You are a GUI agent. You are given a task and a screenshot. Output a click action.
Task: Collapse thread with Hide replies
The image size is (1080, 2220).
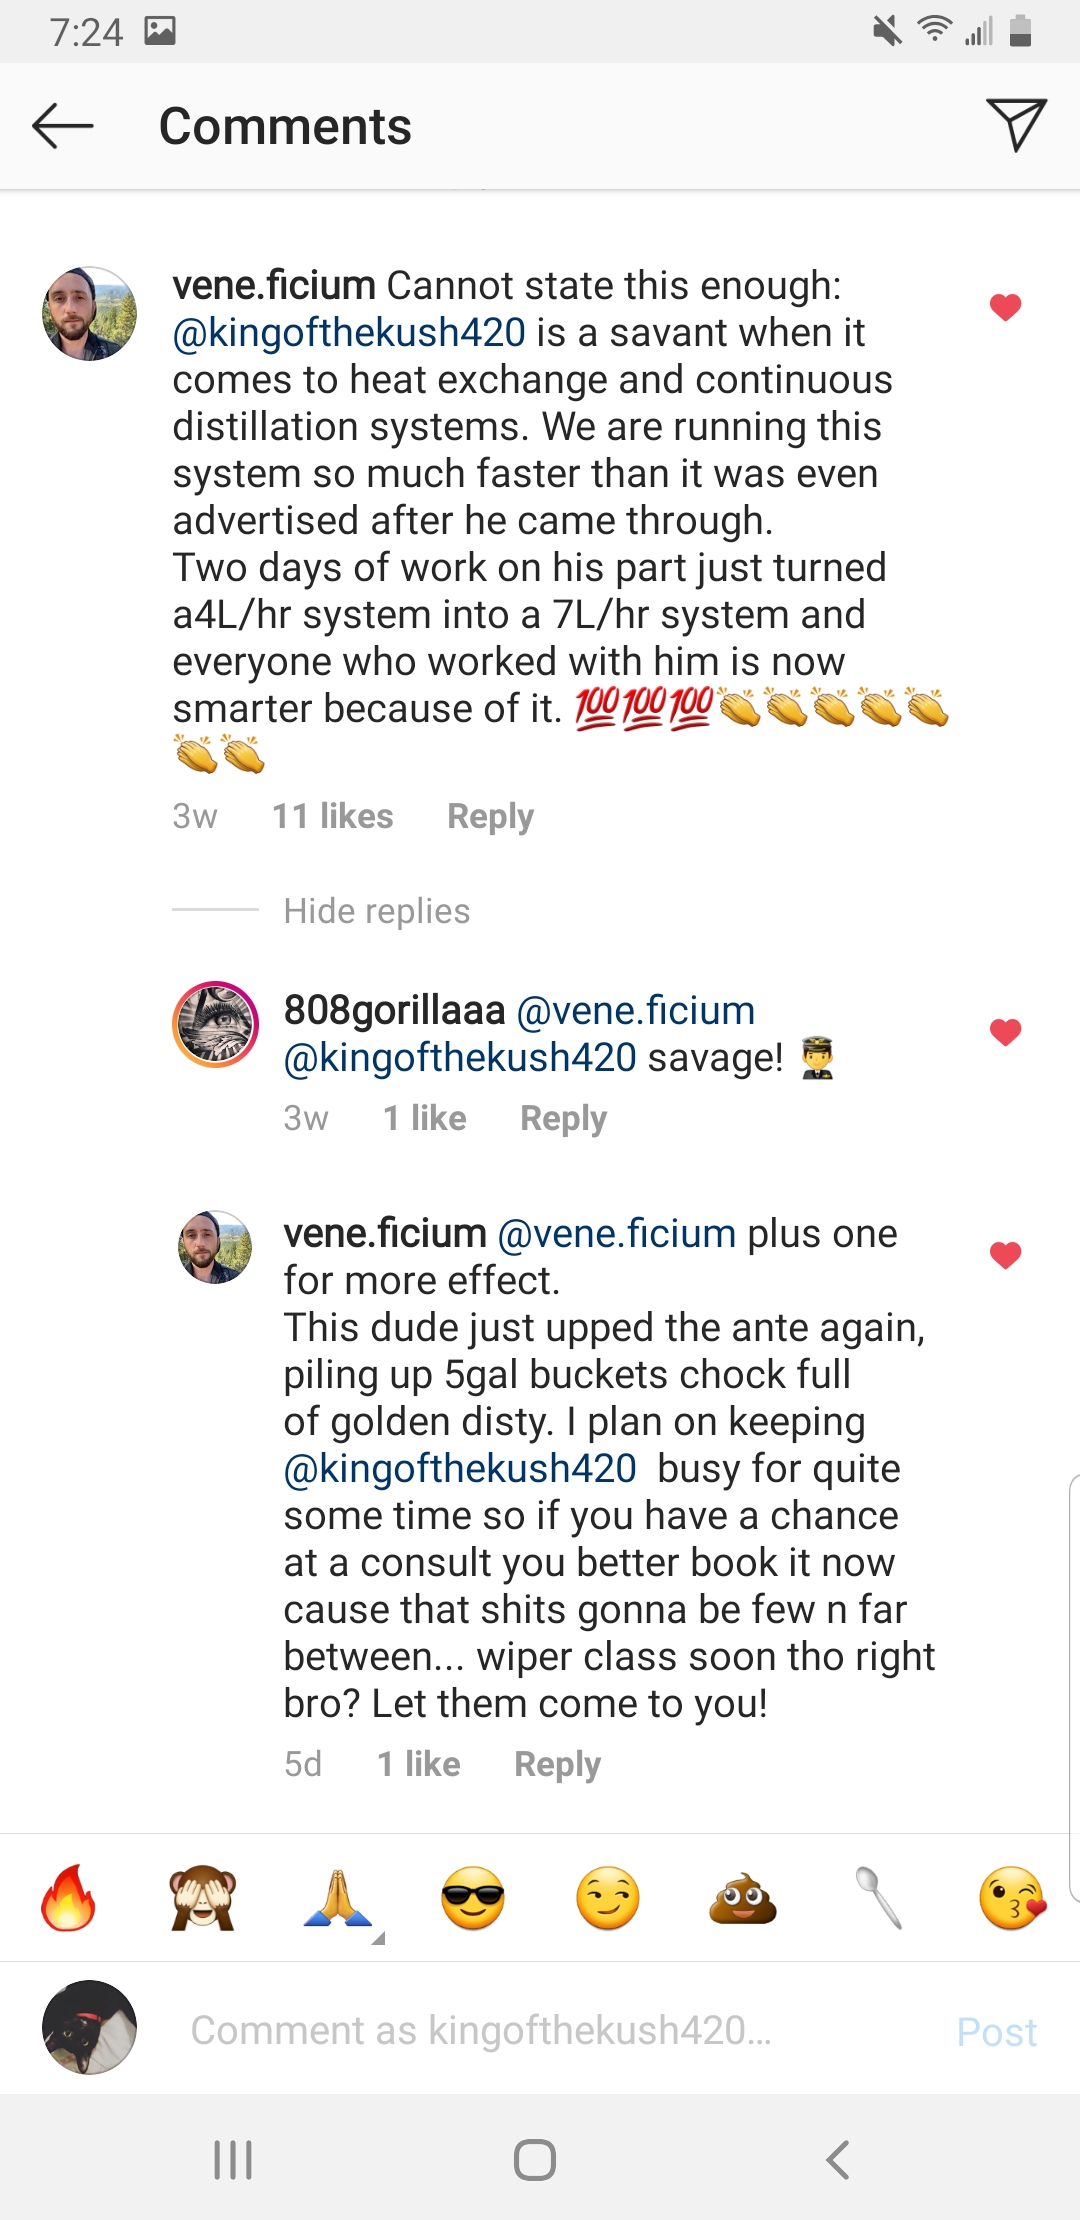click(376, 911)
